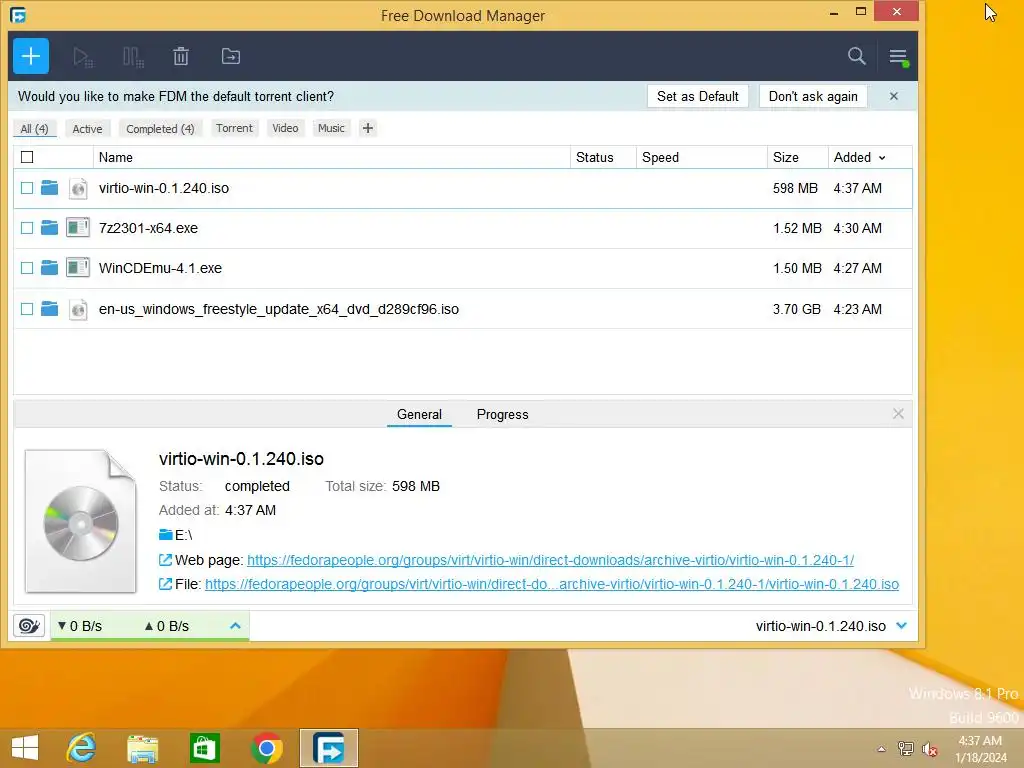Check the virtio-win-0.1.240.iso checkbox
The width and height of the screenshot is (1024, 768).
(x=27, y=188)
